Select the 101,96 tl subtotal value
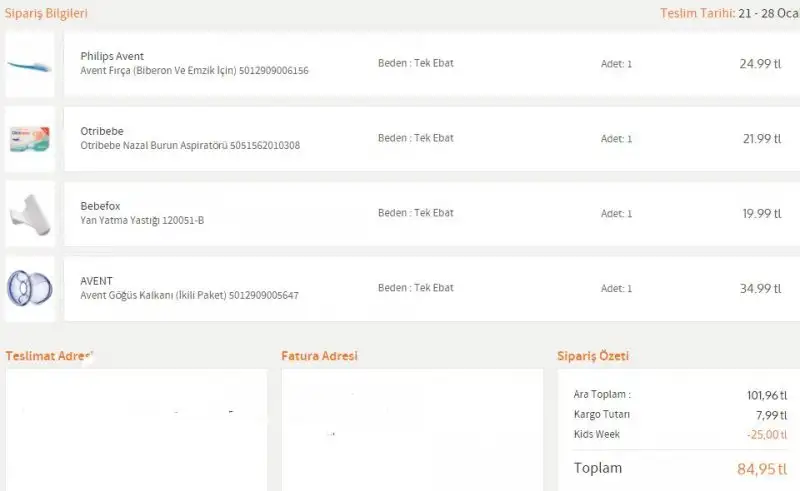Image resolution: width=800 pixels, height=491 pixels. point(767,396)
